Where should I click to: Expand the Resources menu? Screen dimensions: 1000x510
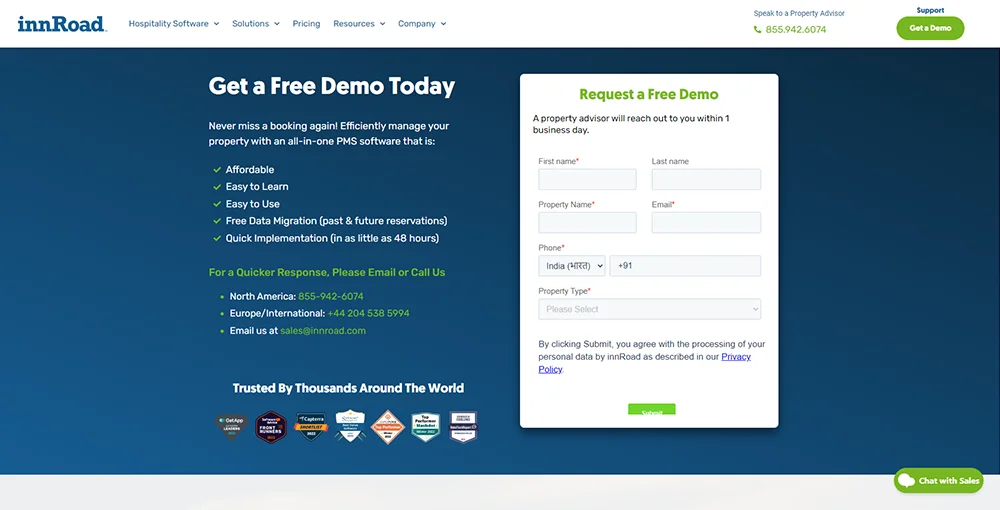click(x=359, y=24)
